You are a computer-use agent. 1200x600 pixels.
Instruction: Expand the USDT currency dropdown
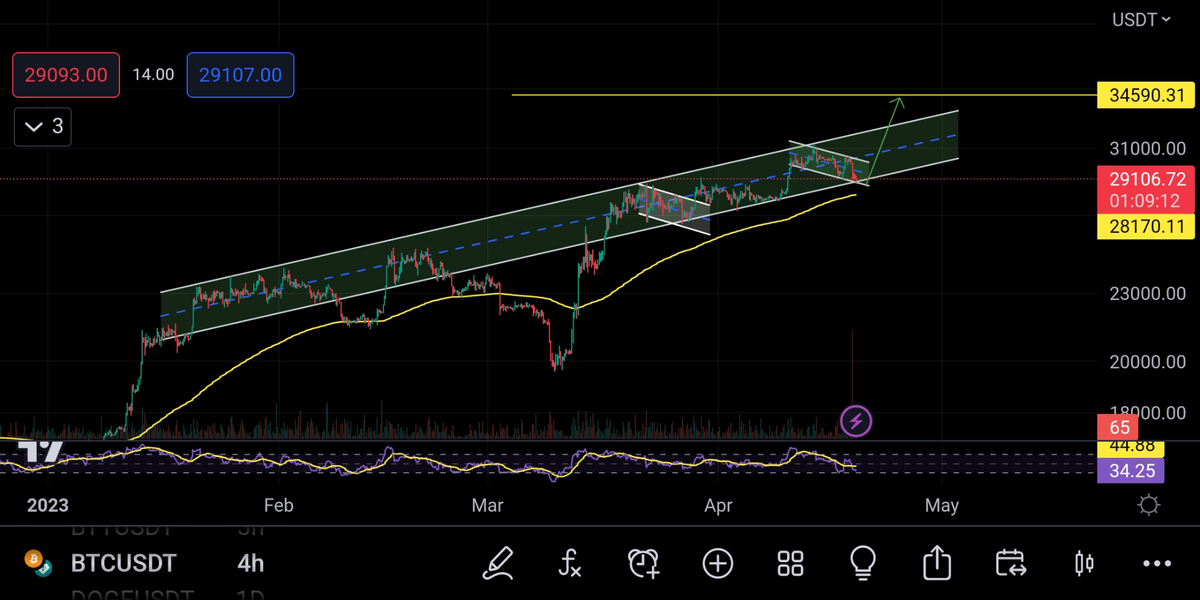[1142, 19]
